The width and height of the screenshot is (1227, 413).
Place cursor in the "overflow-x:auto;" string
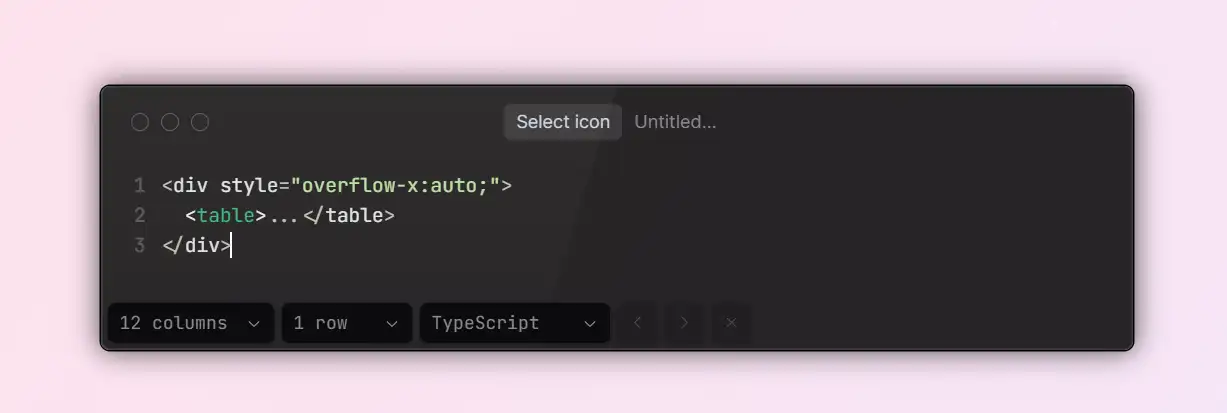tap(395, 185)
